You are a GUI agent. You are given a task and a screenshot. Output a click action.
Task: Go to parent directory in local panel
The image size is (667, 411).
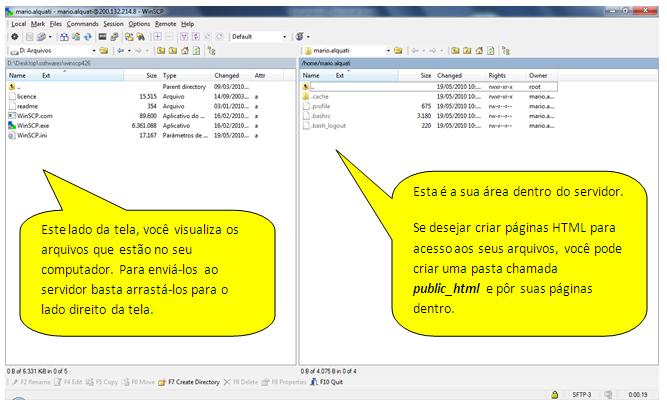(x=161, y=51)
